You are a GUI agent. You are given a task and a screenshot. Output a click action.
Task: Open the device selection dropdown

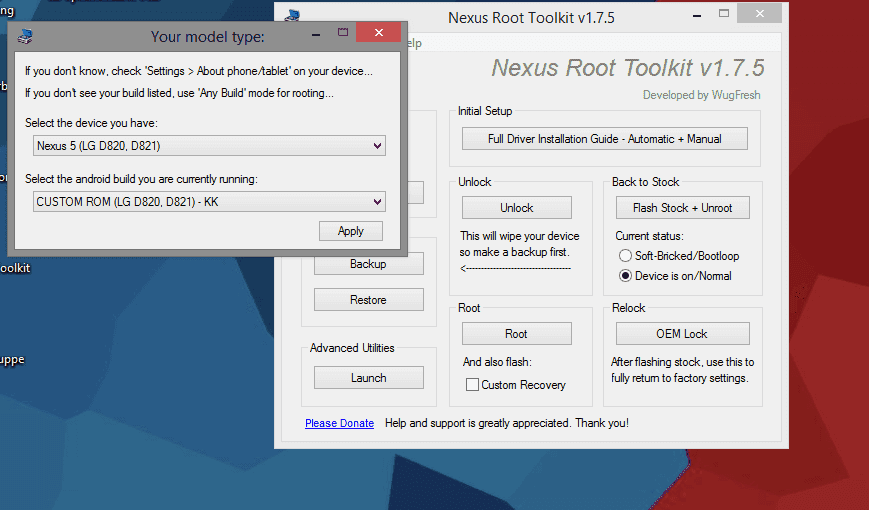(x=209, y=146)
